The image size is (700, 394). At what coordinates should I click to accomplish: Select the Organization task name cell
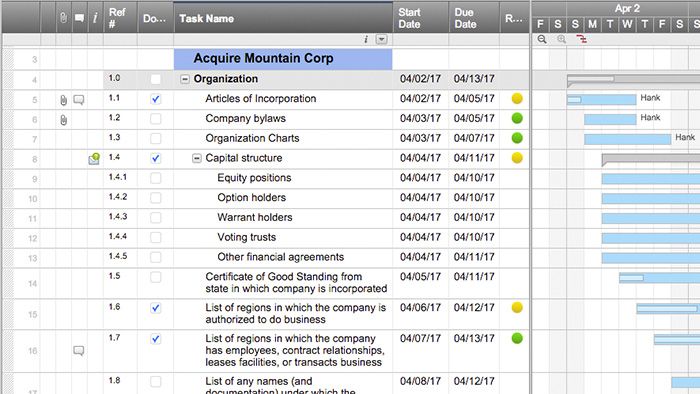click(283, 79)
